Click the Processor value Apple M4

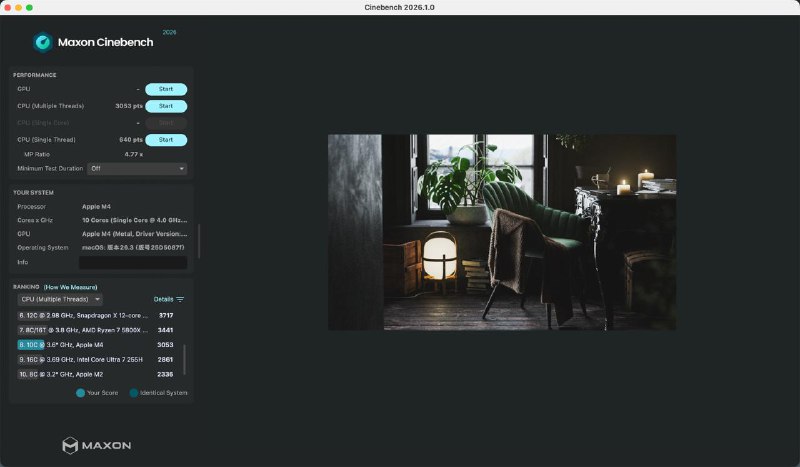click(96, 207)
